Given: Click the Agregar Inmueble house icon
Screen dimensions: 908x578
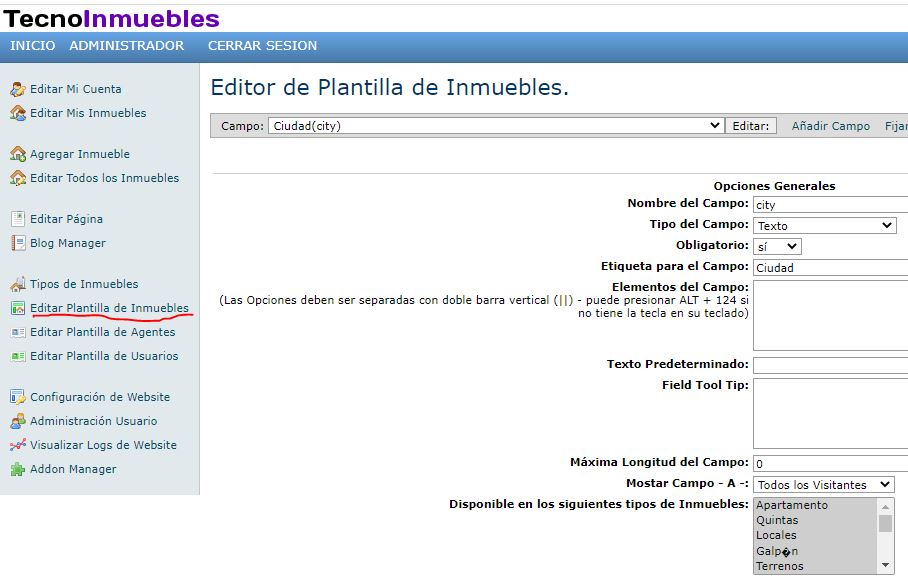Looking at the screenshot, I should point(17,154).
